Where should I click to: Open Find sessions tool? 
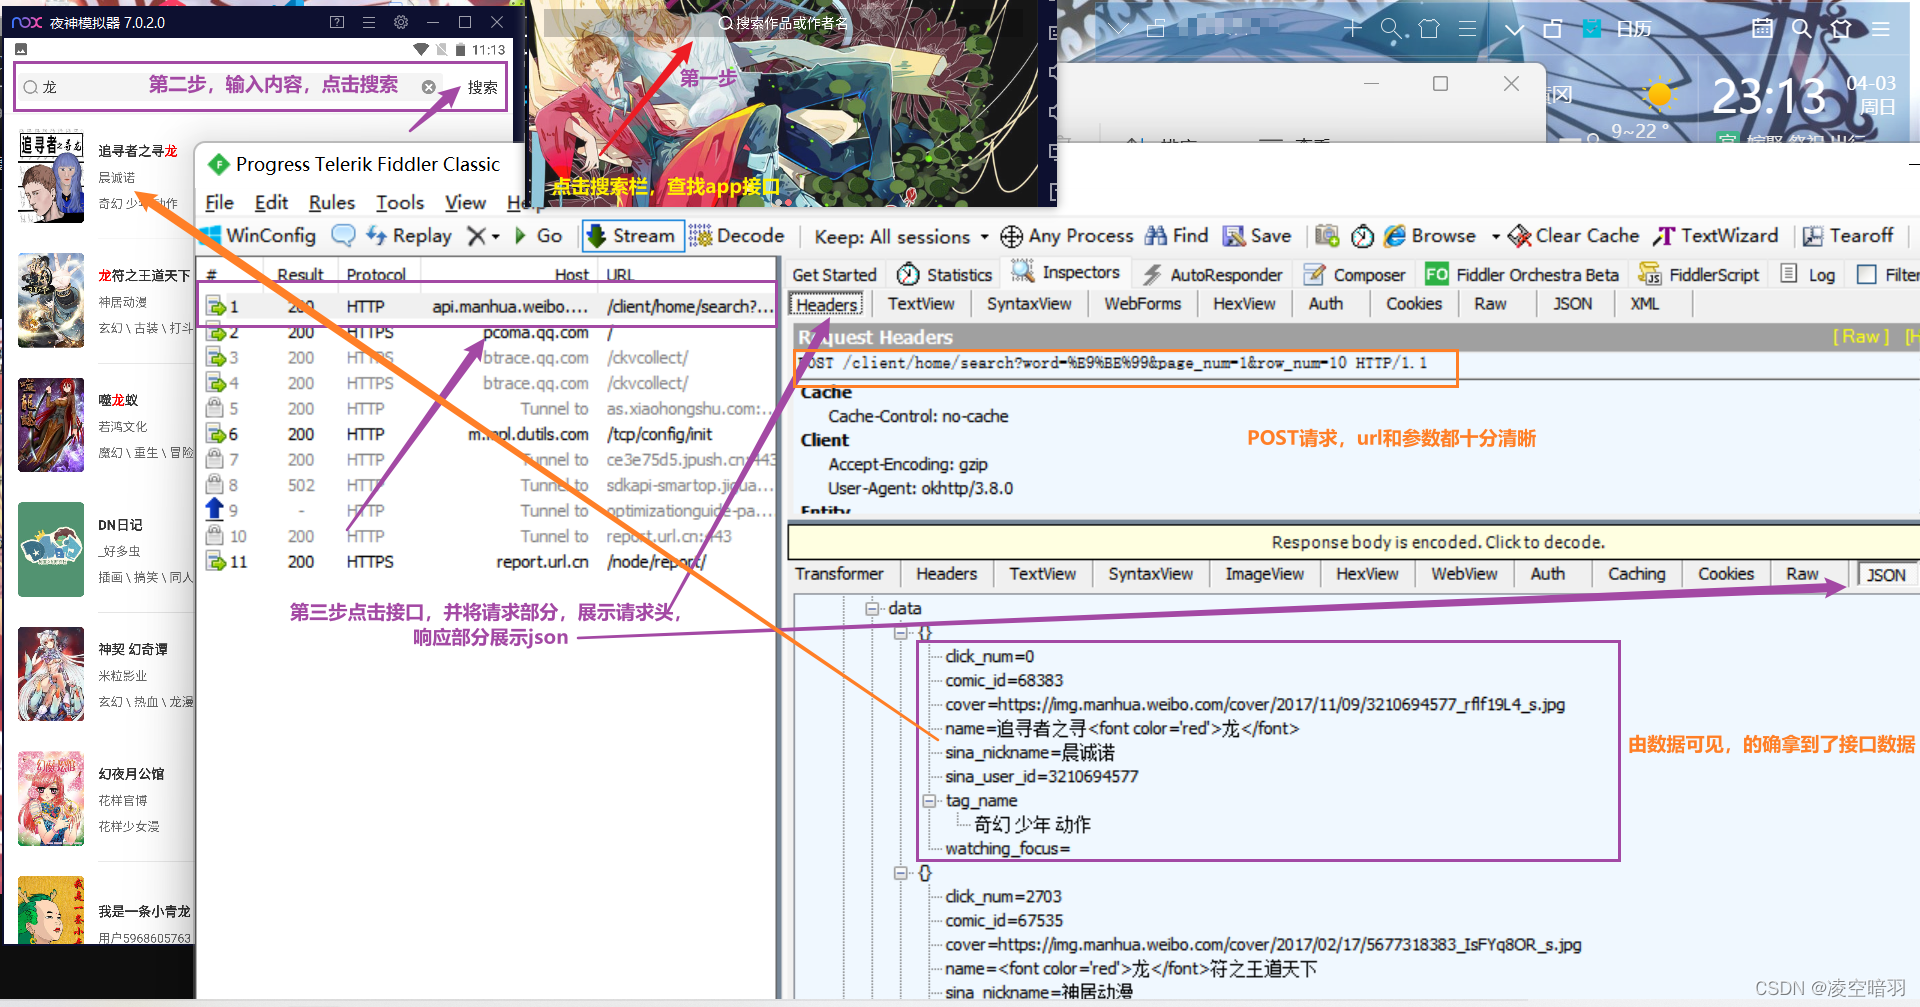[1177, 236]
